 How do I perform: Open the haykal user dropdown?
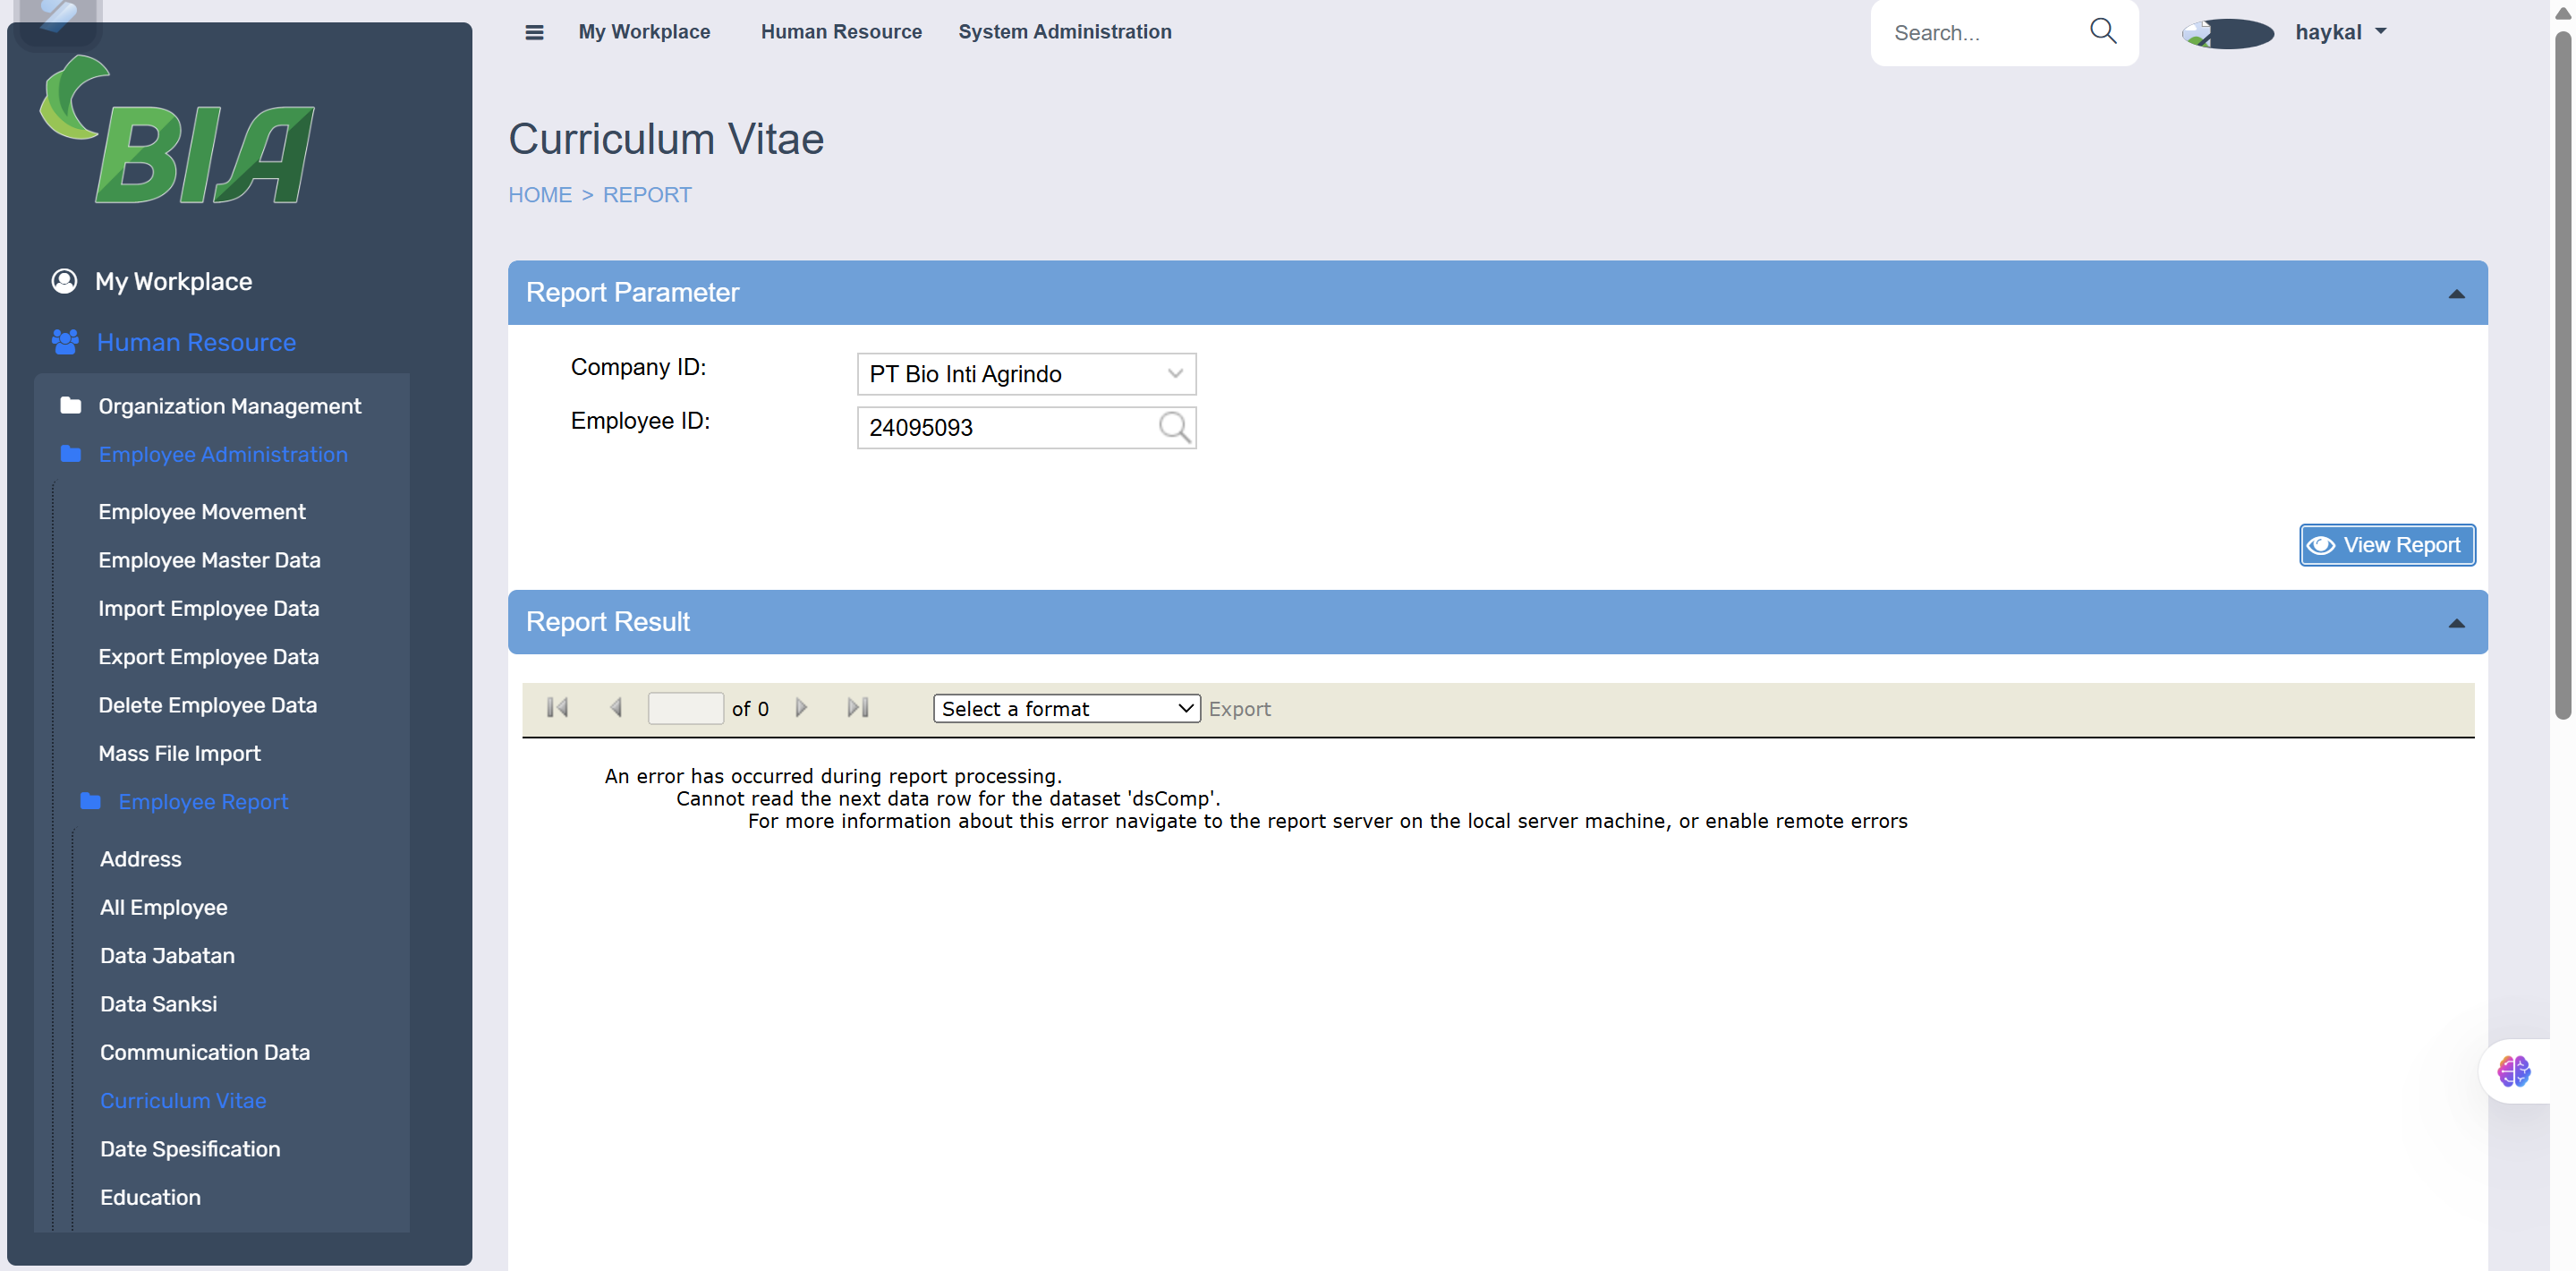point(2340,32)
